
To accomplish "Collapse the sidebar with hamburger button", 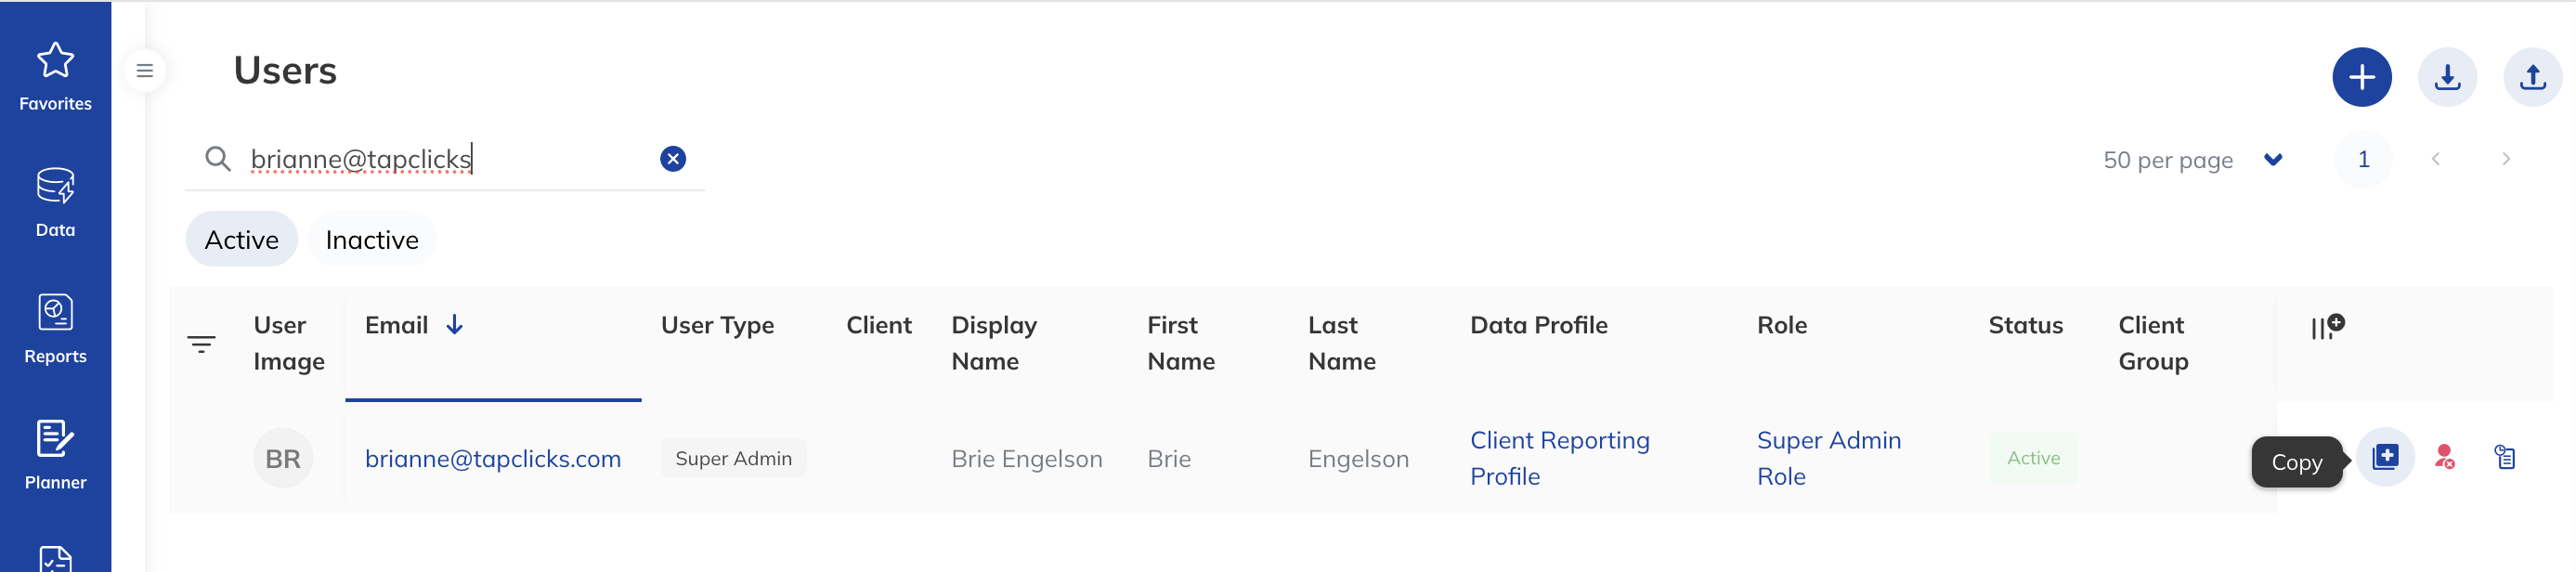I will 145,71.
